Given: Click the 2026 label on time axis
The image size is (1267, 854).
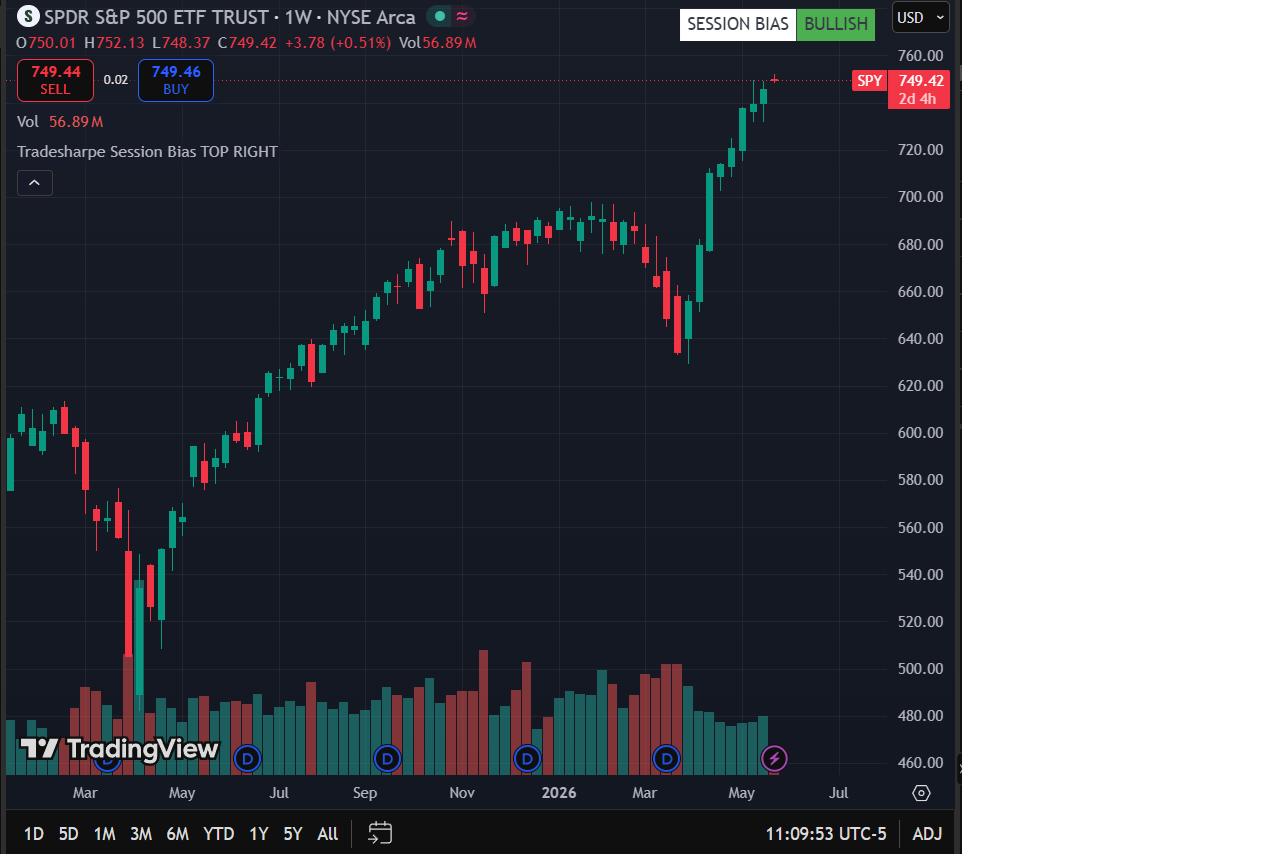Looking at the screenshot, I should click(559, 793).
